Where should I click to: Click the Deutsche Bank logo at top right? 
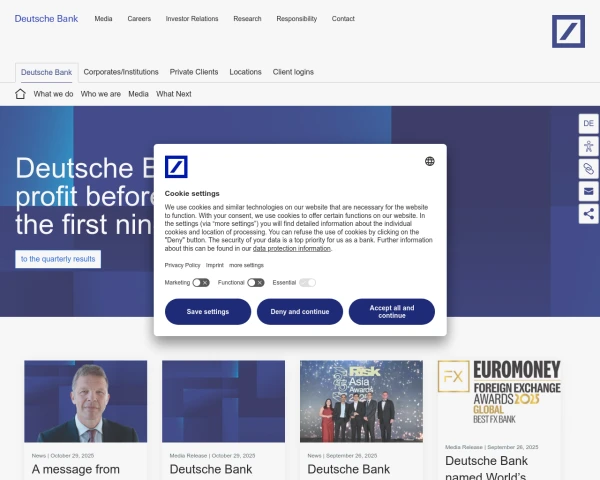tap(568, 31)
